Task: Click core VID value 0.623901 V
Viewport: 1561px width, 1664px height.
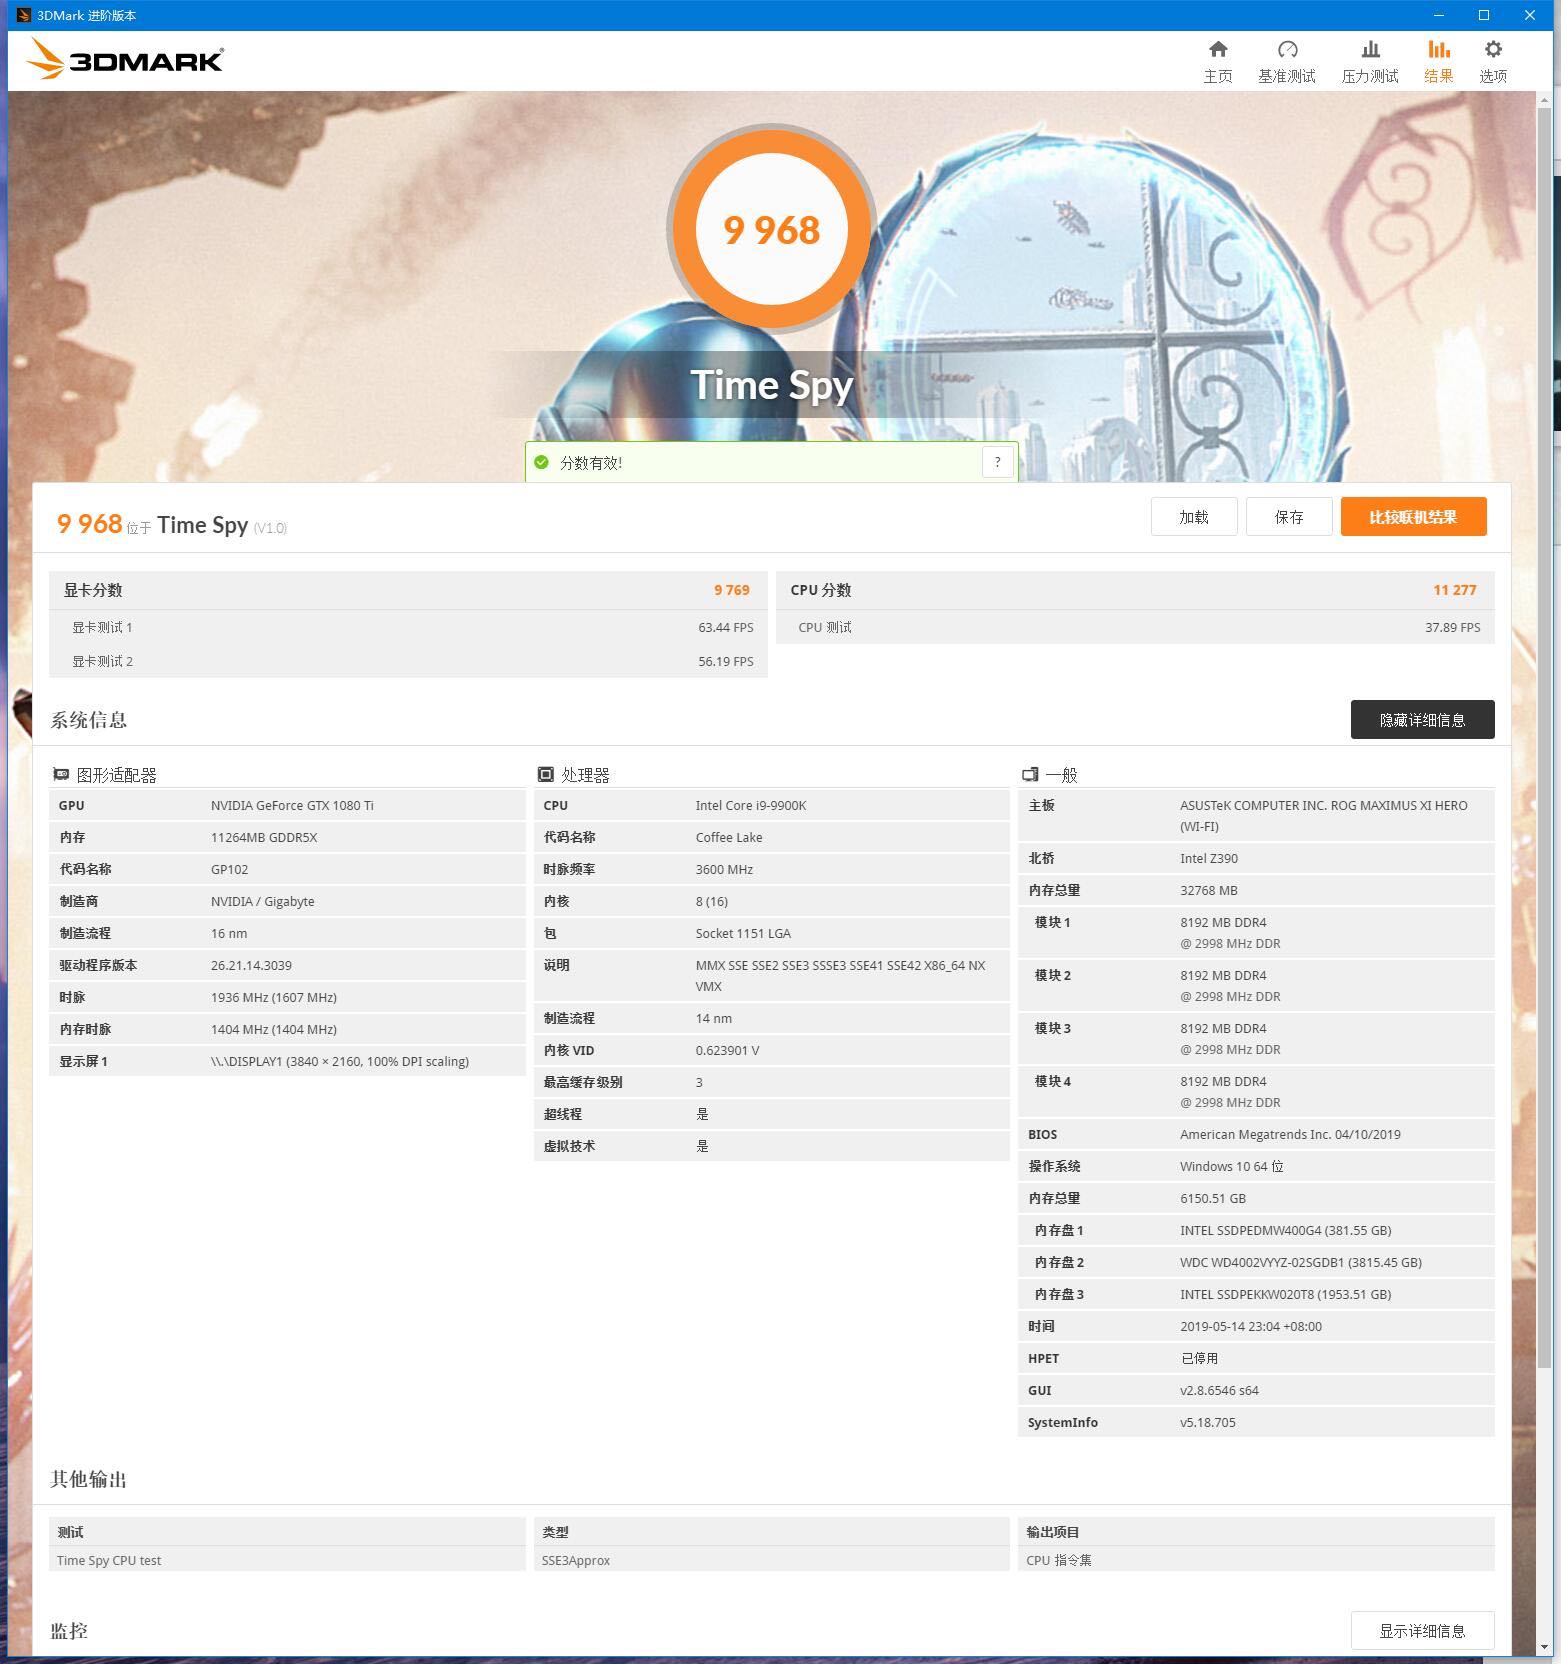Action: (x=727, y=1050)
